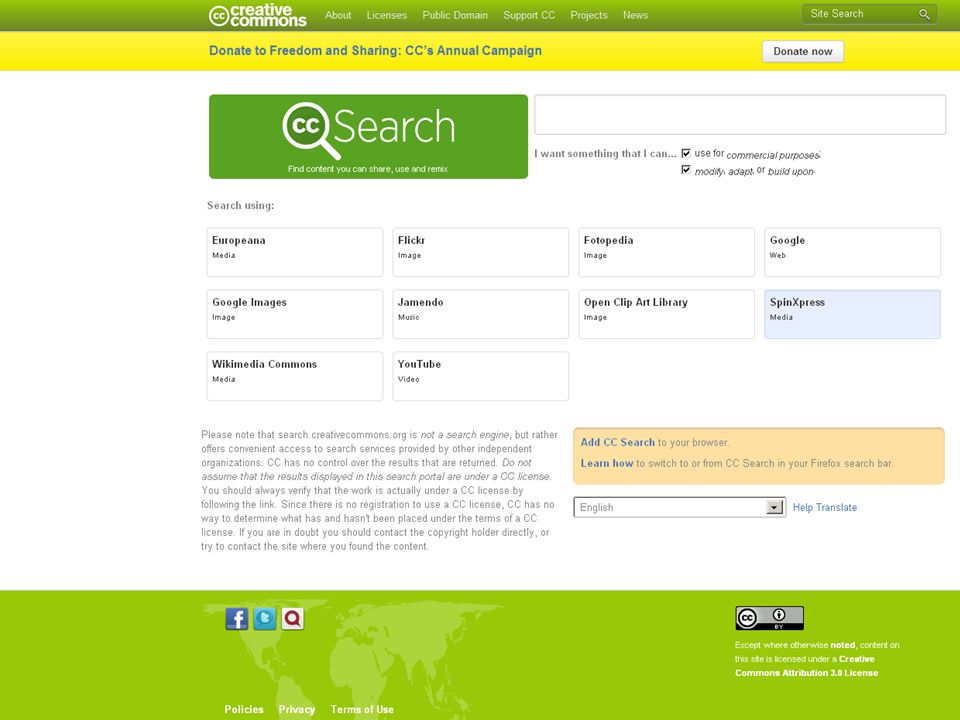
Task: Select Google web search
Action: click(x=852, y=252)
